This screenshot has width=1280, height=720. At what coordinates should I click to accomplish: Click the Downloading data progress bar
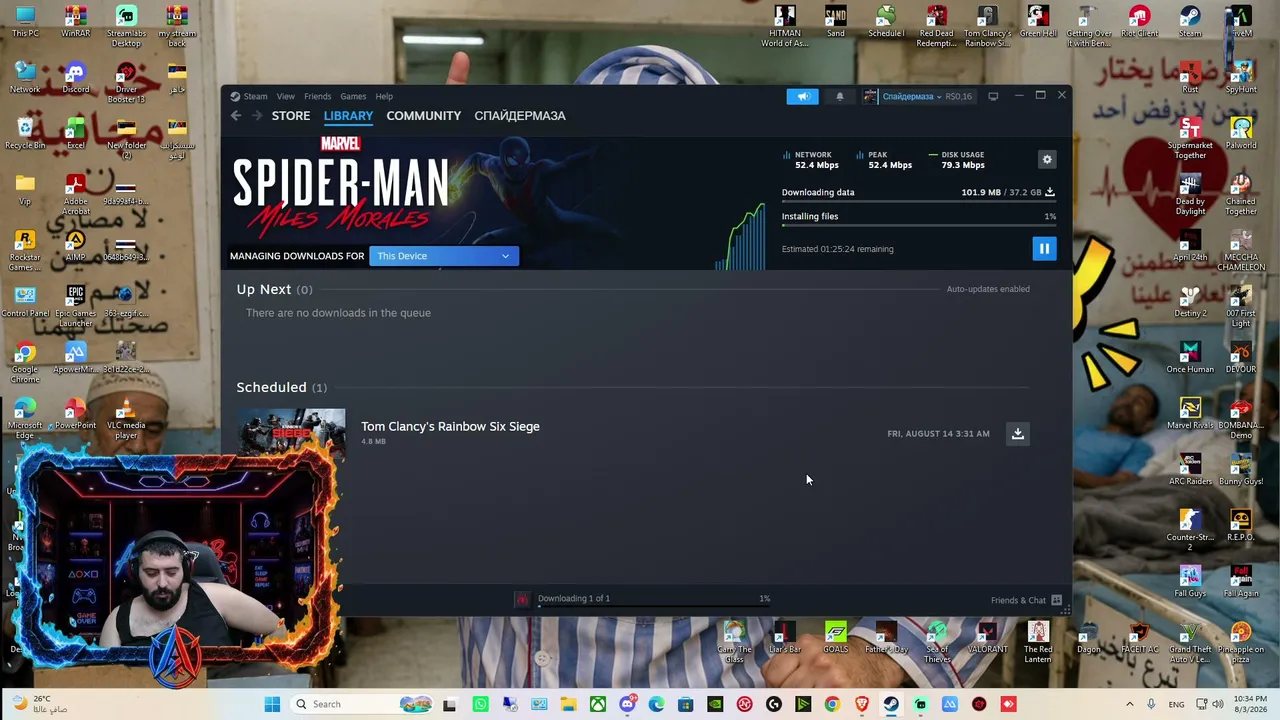pos(919,202)
